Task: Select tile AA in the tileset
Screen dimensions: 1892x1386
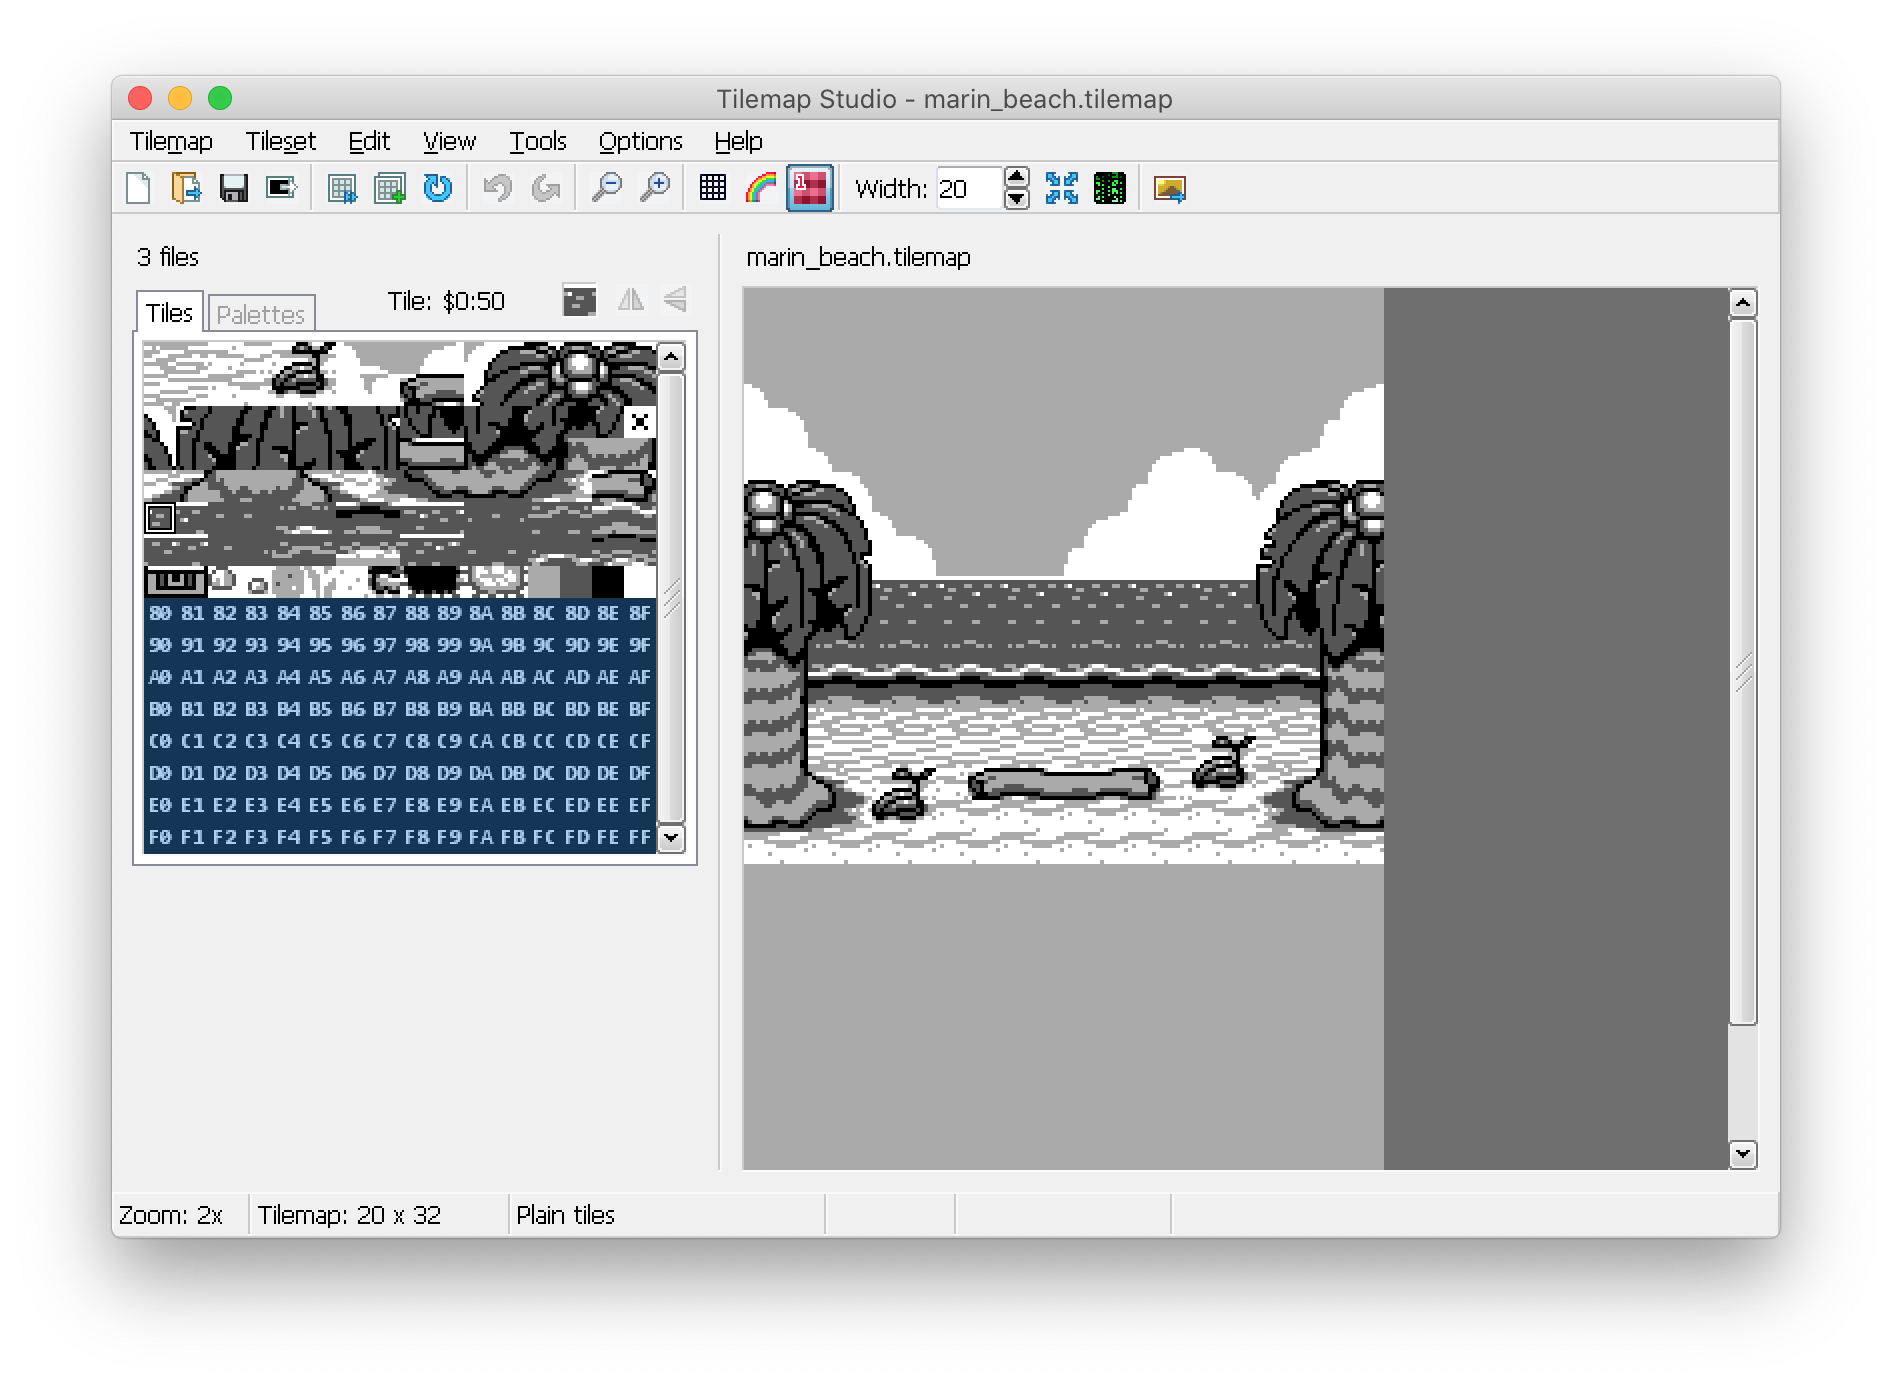Action: point(480,677)
